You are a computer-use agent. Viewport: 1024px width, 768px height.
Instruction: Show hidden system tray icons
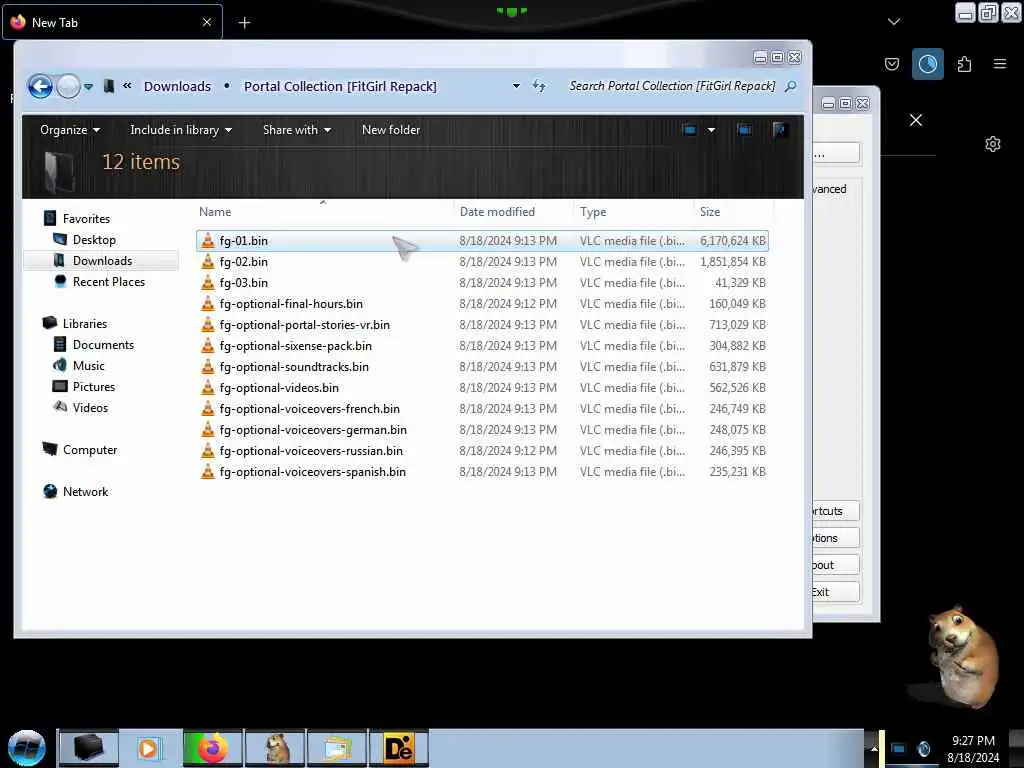coord(874,748)
